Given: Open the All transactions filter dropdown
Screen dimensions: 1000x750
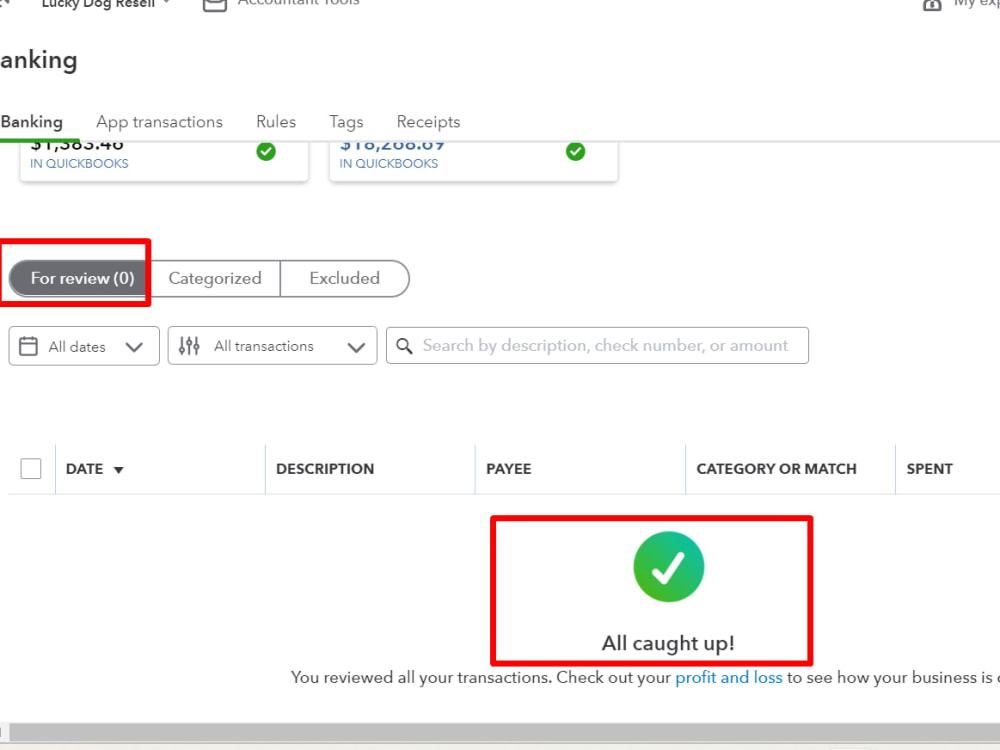Looking at the screenshot, I should pyautogui.click(x=272, y=346).
